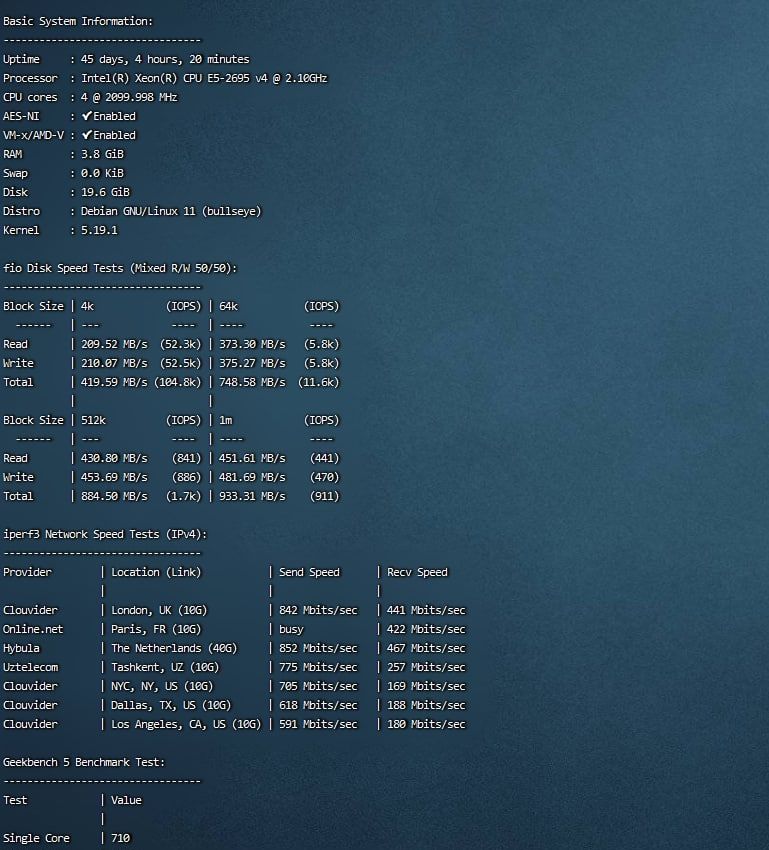Select Hybula send speed '852 Mbits/sec'
Image resolution: width=769 pixels, height=850 pixels.
tap(318, 648)
